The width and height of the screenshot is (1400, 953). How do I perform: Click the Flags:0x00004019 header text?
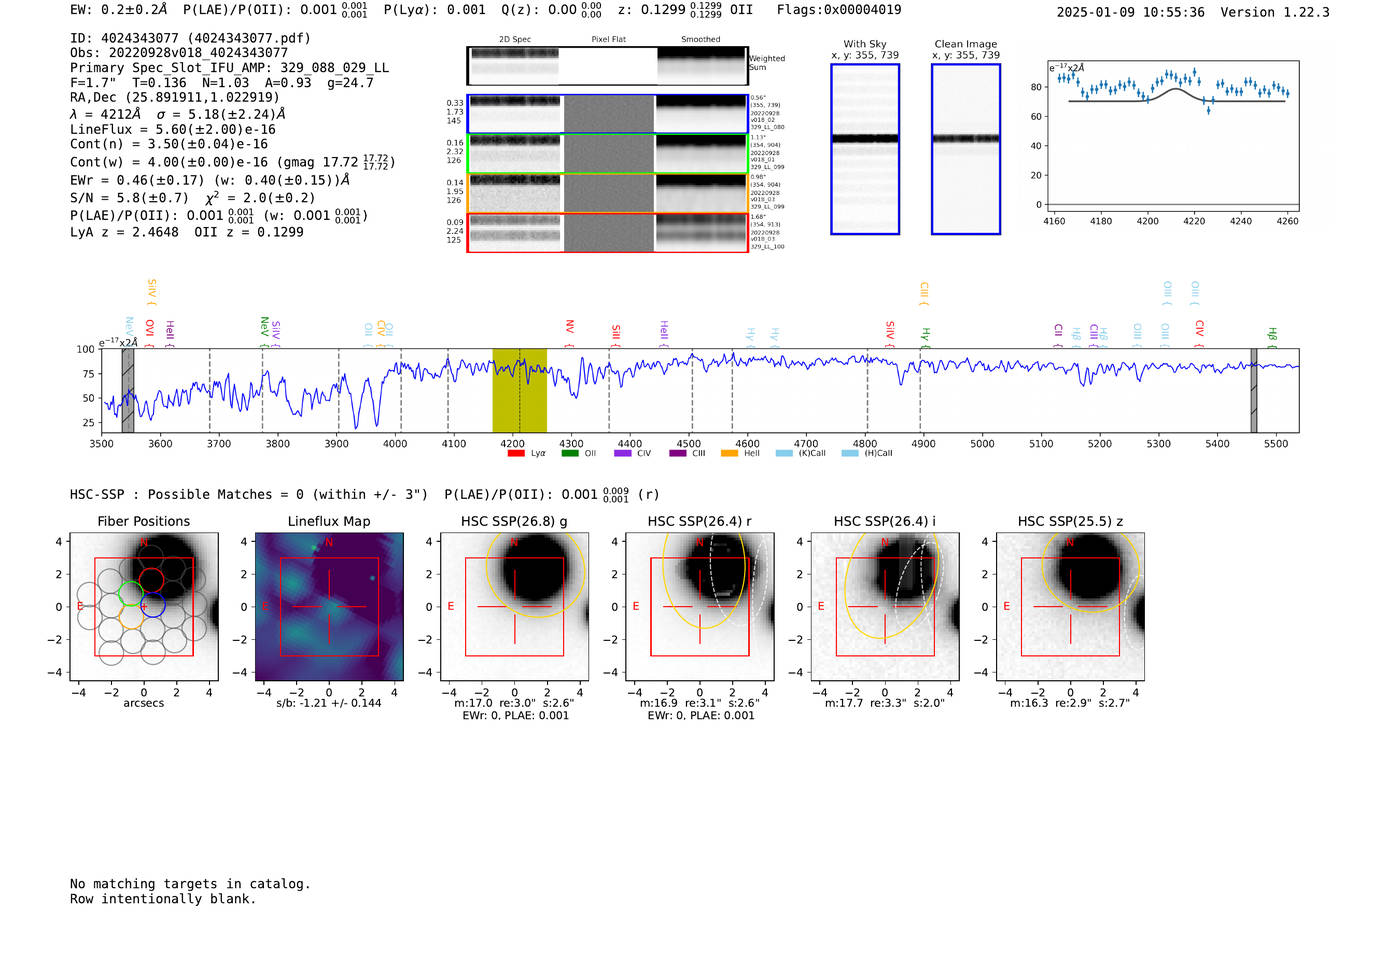pyautogui.click(x=839, y=10)
